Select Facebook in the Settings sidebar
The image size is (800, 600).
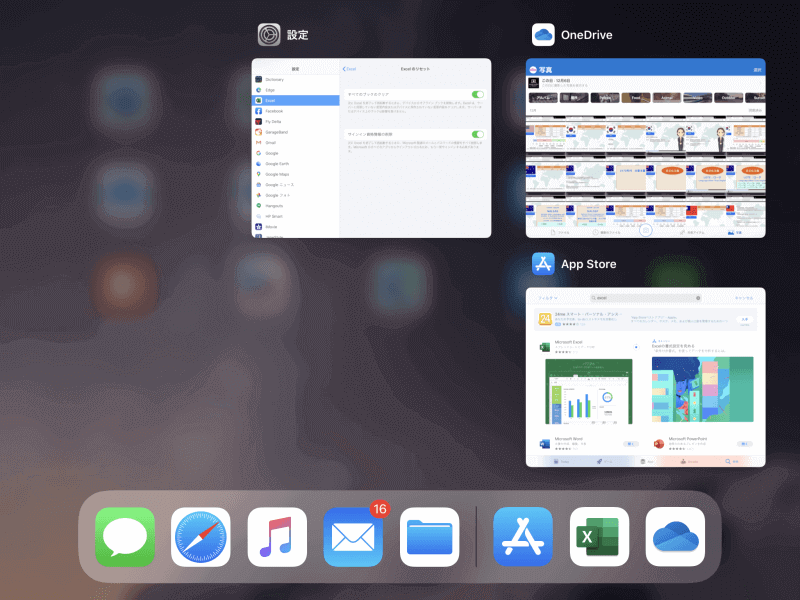pos(295,111)
